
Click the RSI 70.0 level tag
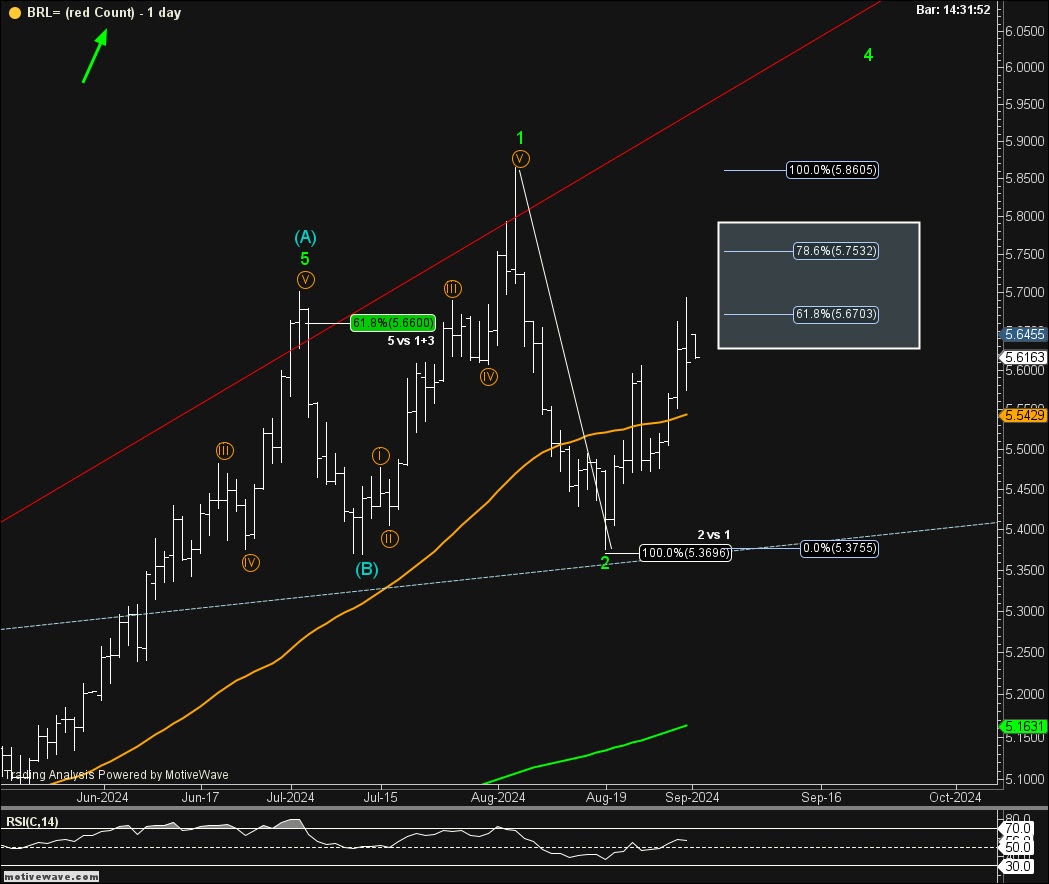click(x=1018, y=828)
